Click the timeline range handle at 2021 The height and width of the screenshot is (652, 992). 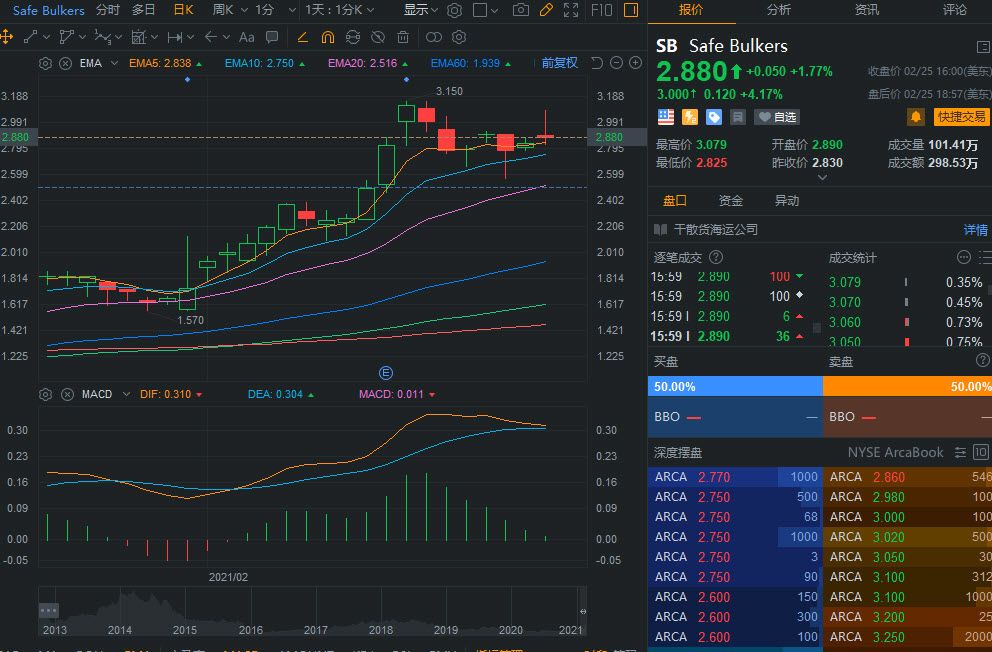coord(583,611)
